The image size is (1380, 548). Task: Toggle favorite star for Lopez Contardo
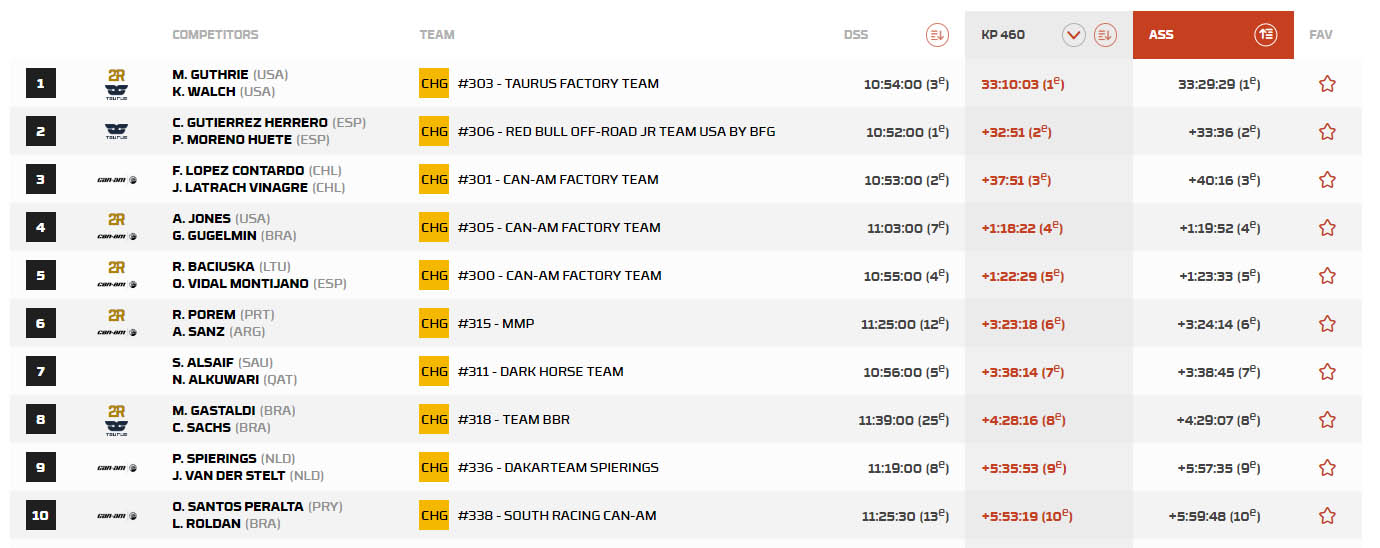pyautogui.click(x=1327, y=180)
